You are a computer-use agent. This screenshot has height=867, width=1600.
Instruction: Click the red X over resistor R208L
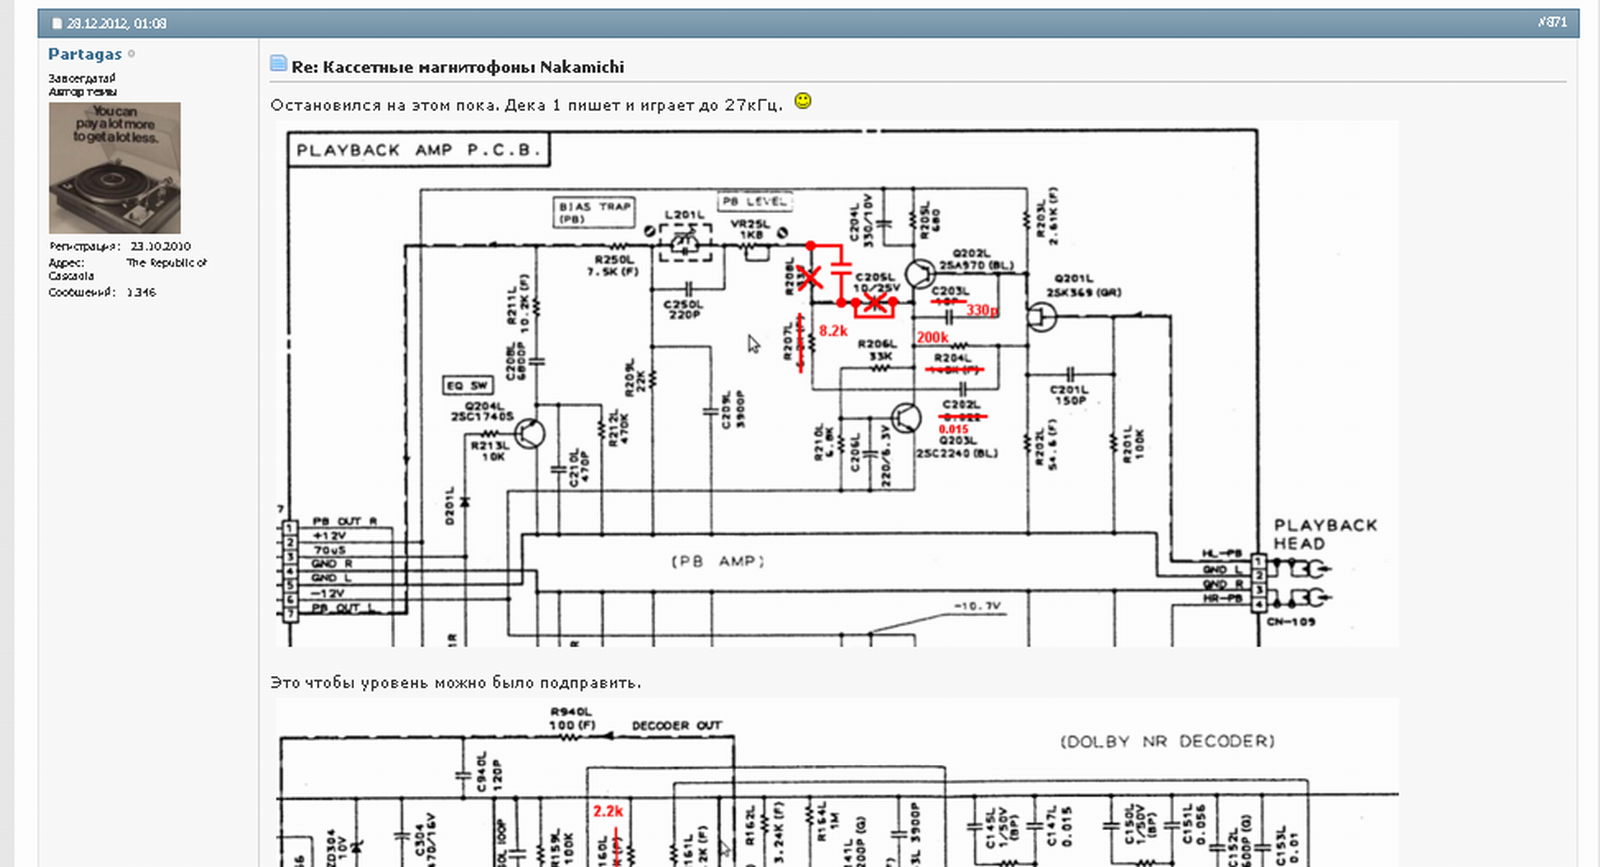point(809,277)
